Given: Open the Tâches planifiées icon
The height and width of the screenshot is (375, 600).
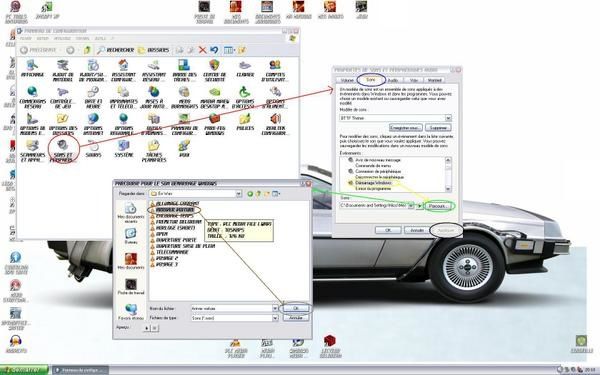Looking at the screenshot, I should [154, 151].
